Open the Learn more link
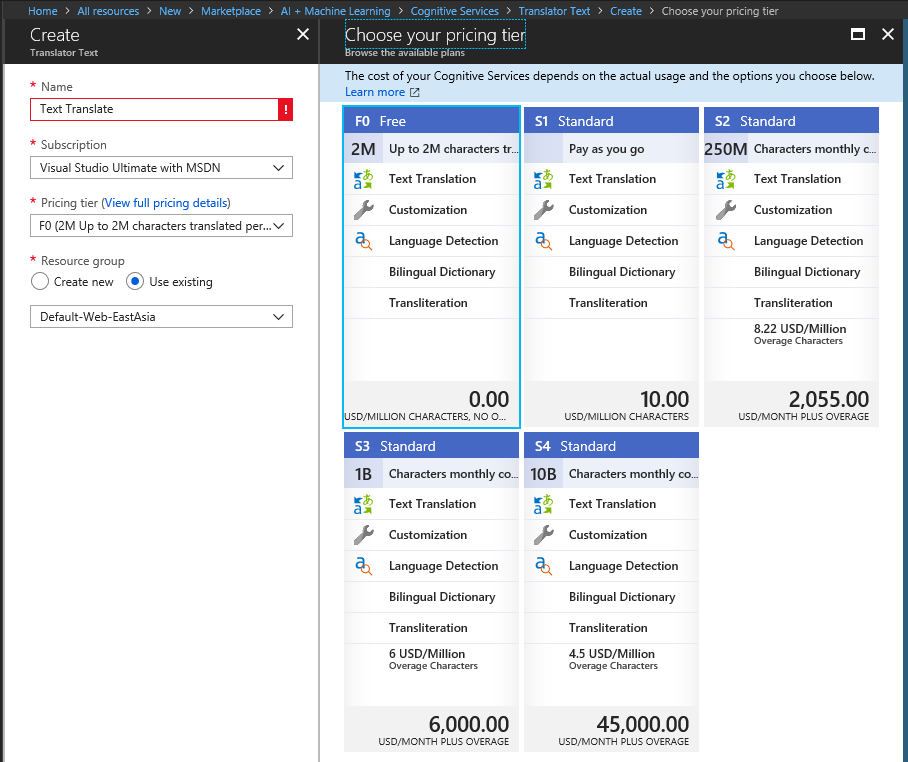 tap(375, 92)
